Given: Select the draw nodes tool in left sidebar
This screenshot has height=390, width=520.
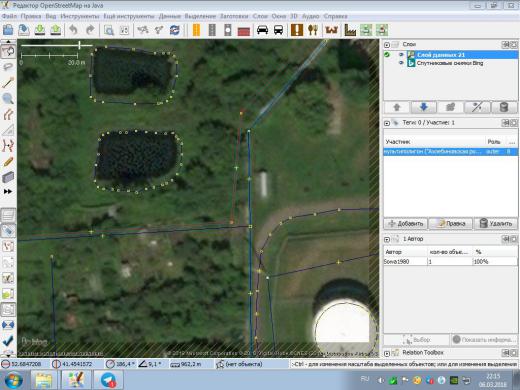Looking at the screenshot, I should tap(8, 82).
